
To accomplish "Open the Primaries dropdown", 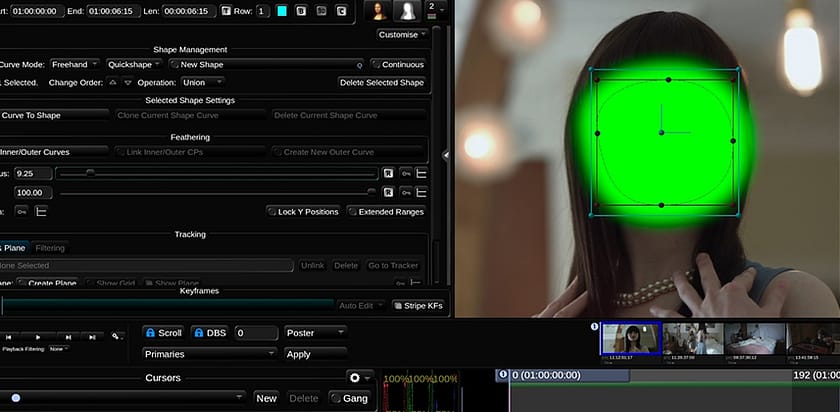I will point(210,354).
